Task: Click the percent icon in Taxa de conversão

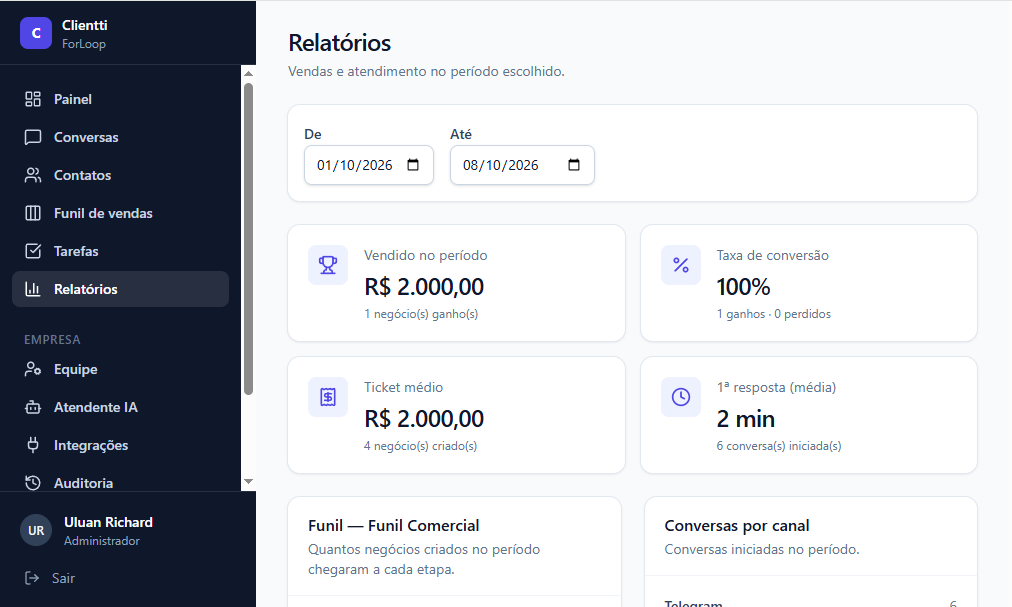Action: coord(681,265)
